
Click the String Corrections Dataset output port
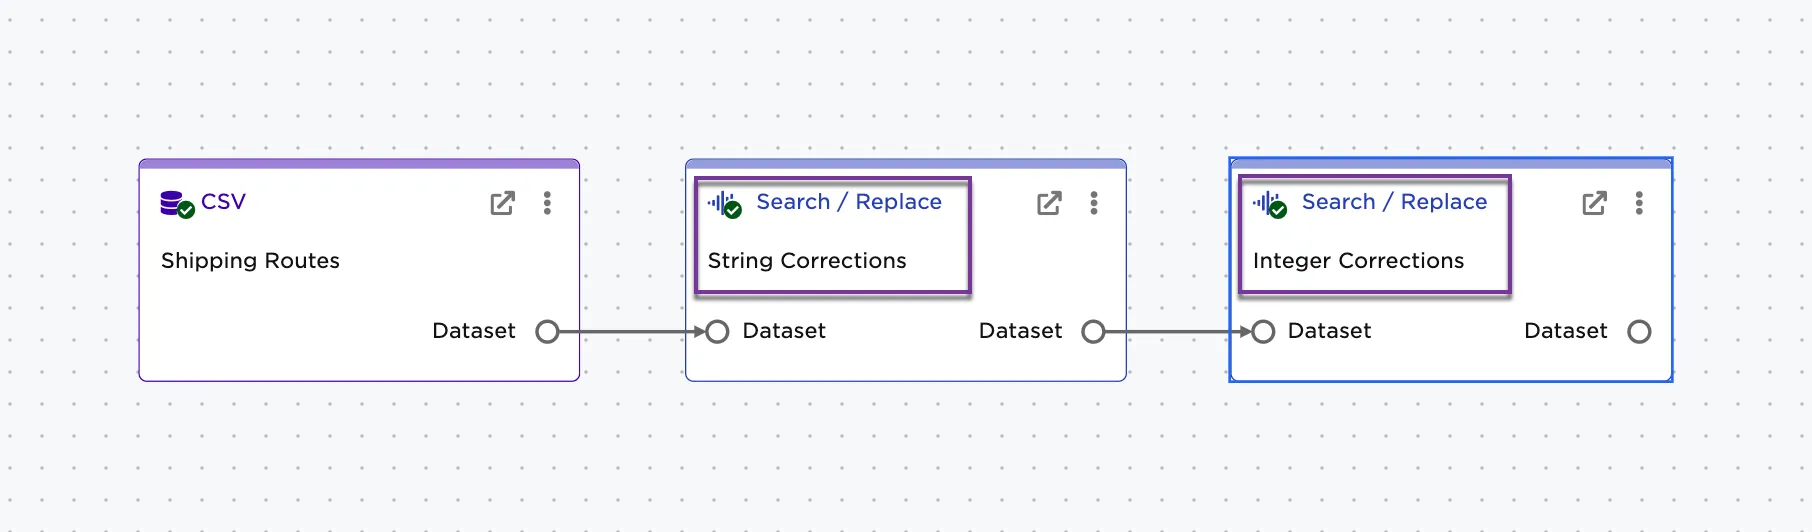point(1094,331)
